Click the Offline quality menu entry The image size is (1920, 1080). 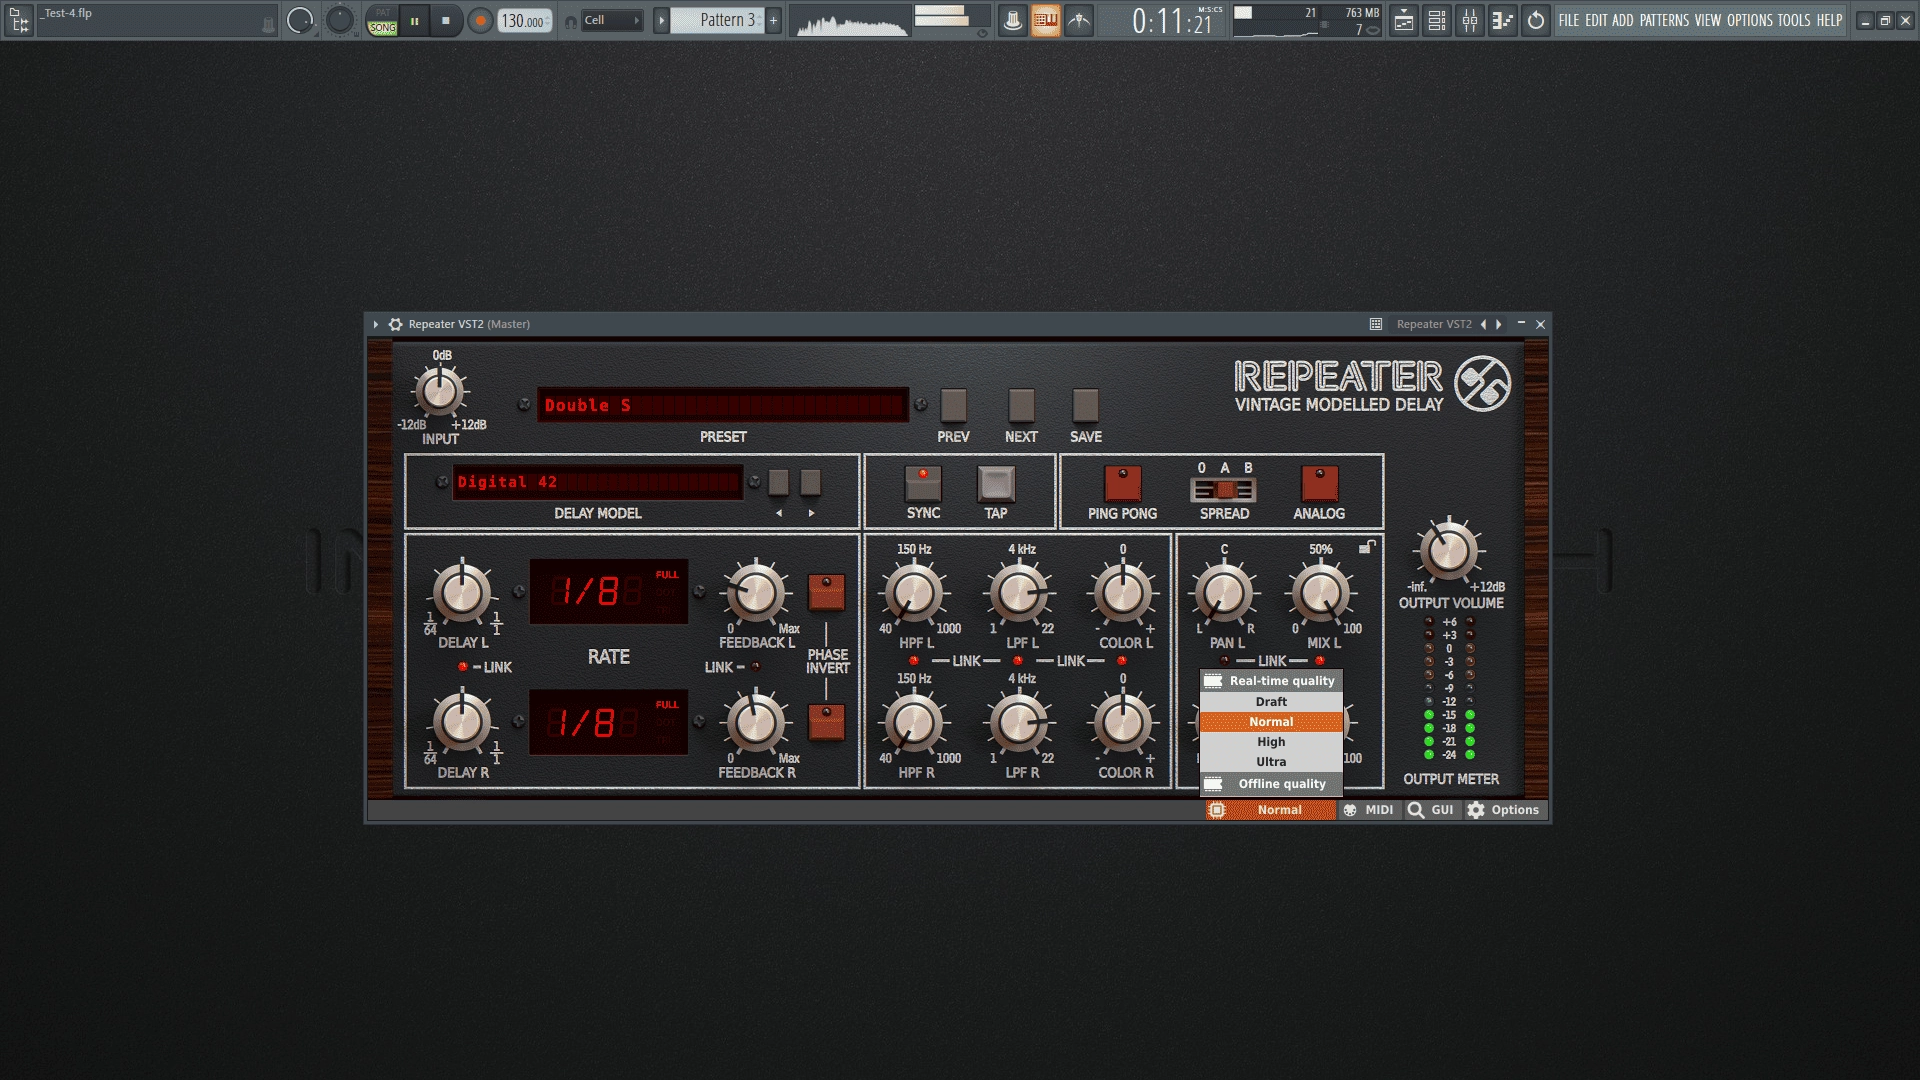(1271, 784)
